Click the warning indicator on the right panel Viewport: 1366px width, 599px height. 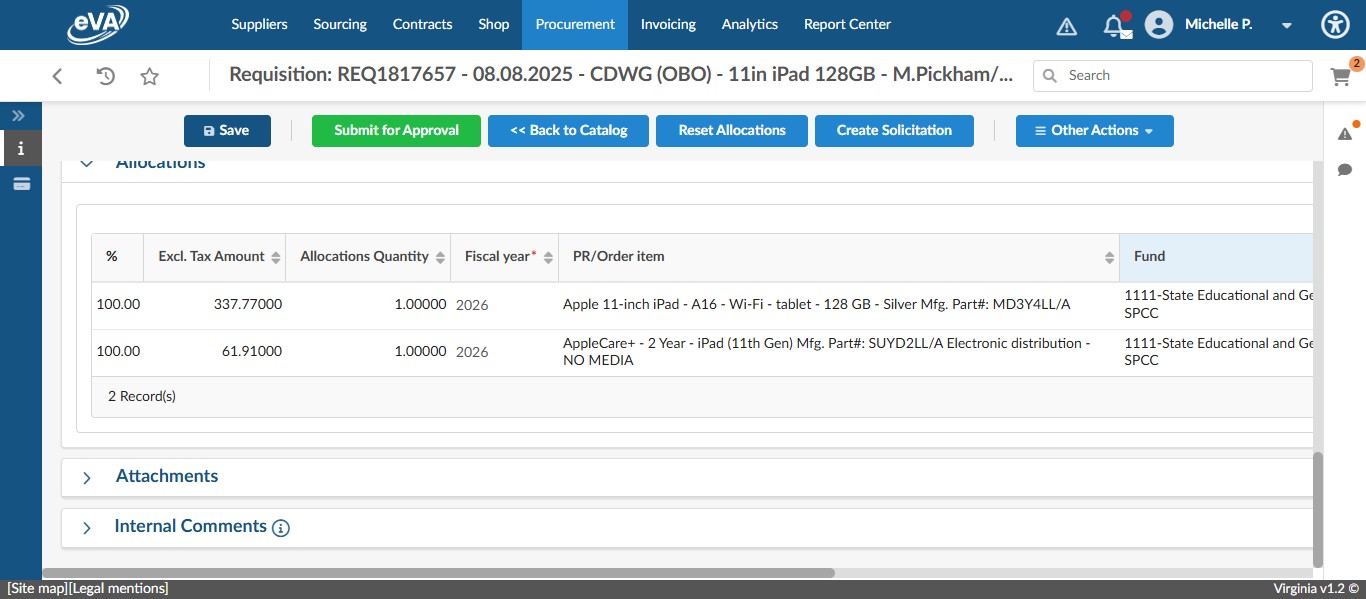pos(1345,131)
